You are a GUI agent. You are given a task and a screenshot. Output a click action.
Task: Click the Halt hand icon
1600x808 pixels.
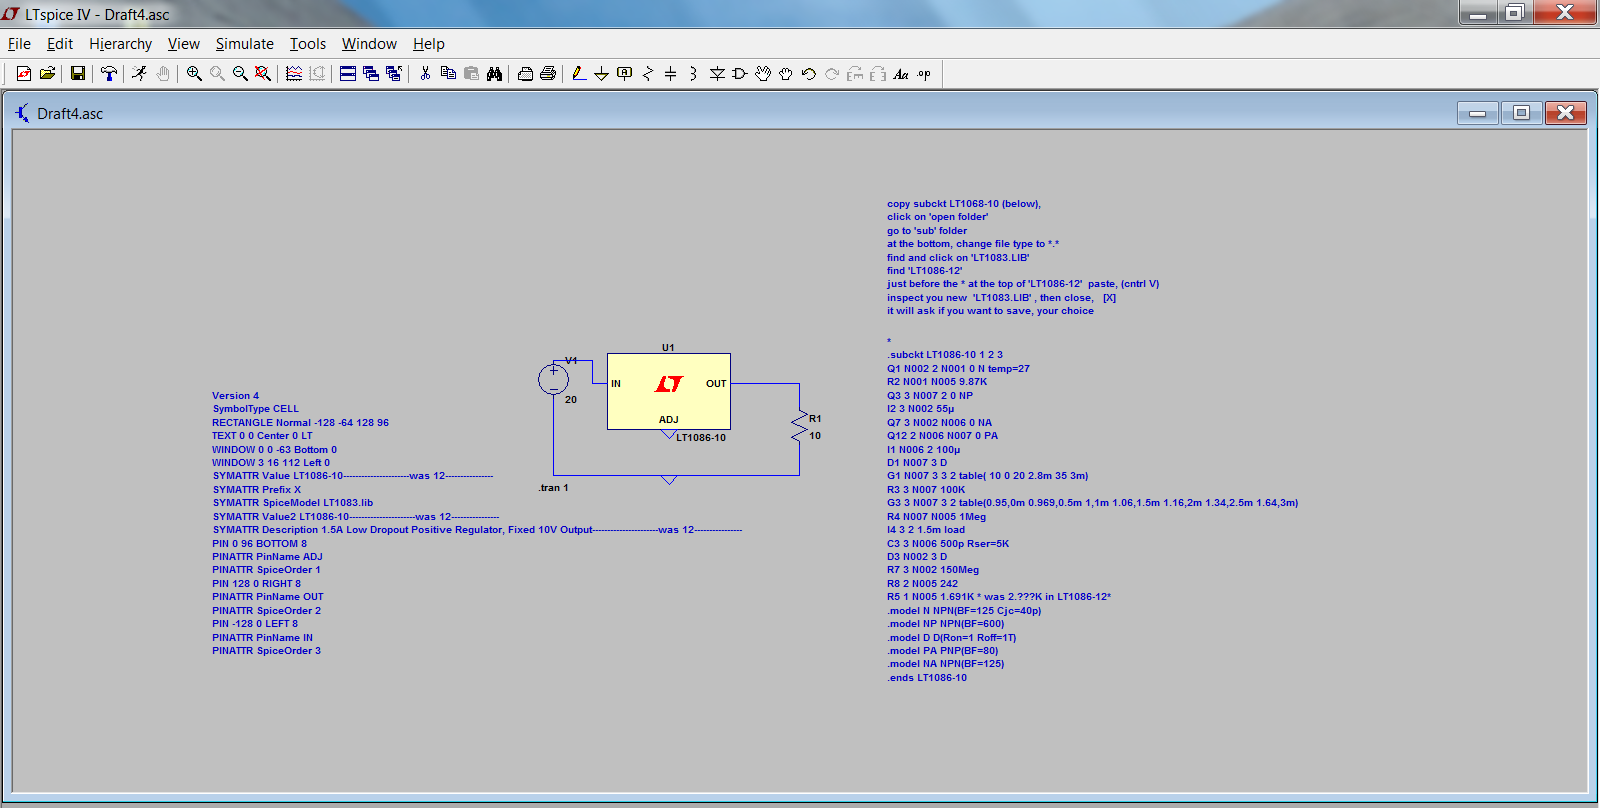coord(163,74)
